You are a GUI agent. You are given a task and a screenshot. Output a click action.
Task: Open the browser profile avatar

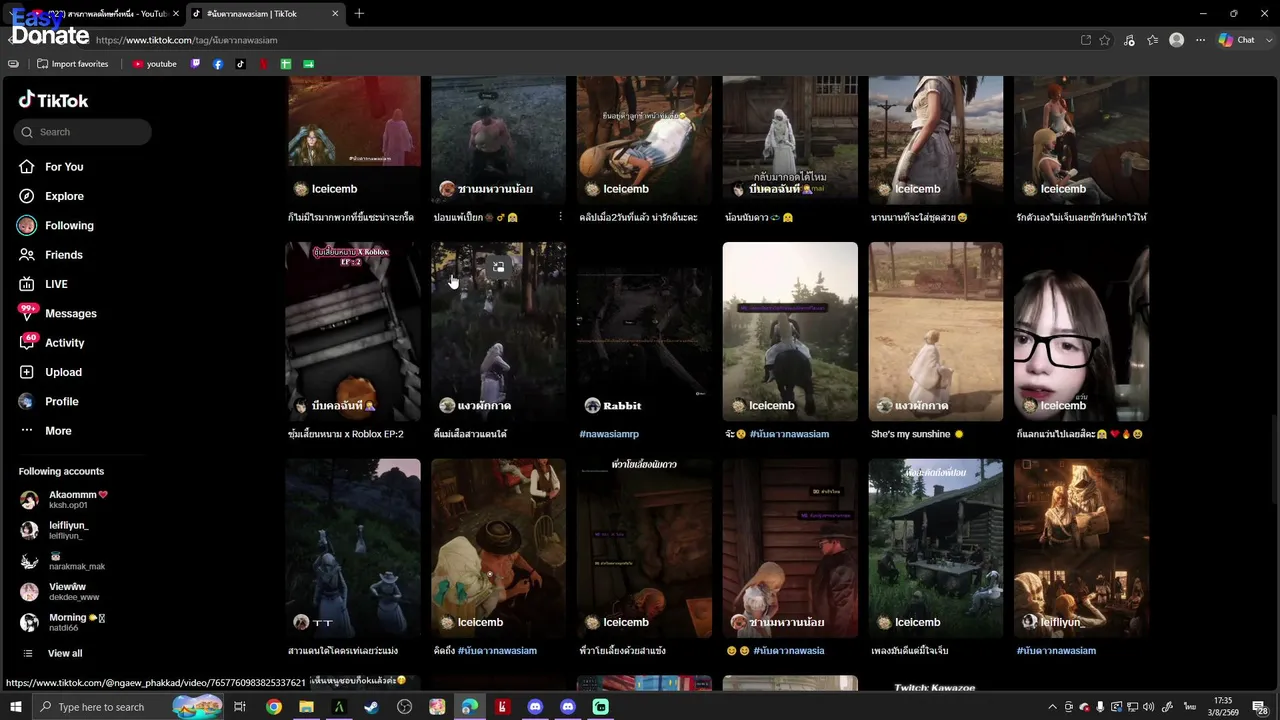(1177, 40)
